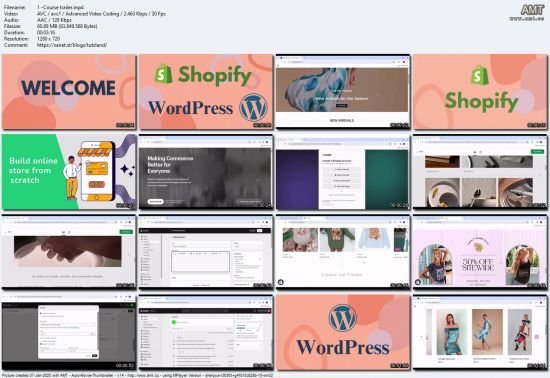Viewport: 550px width, 378px height.
Task: Select the admin product editor thumbnail
Action: tap(206, 252)
